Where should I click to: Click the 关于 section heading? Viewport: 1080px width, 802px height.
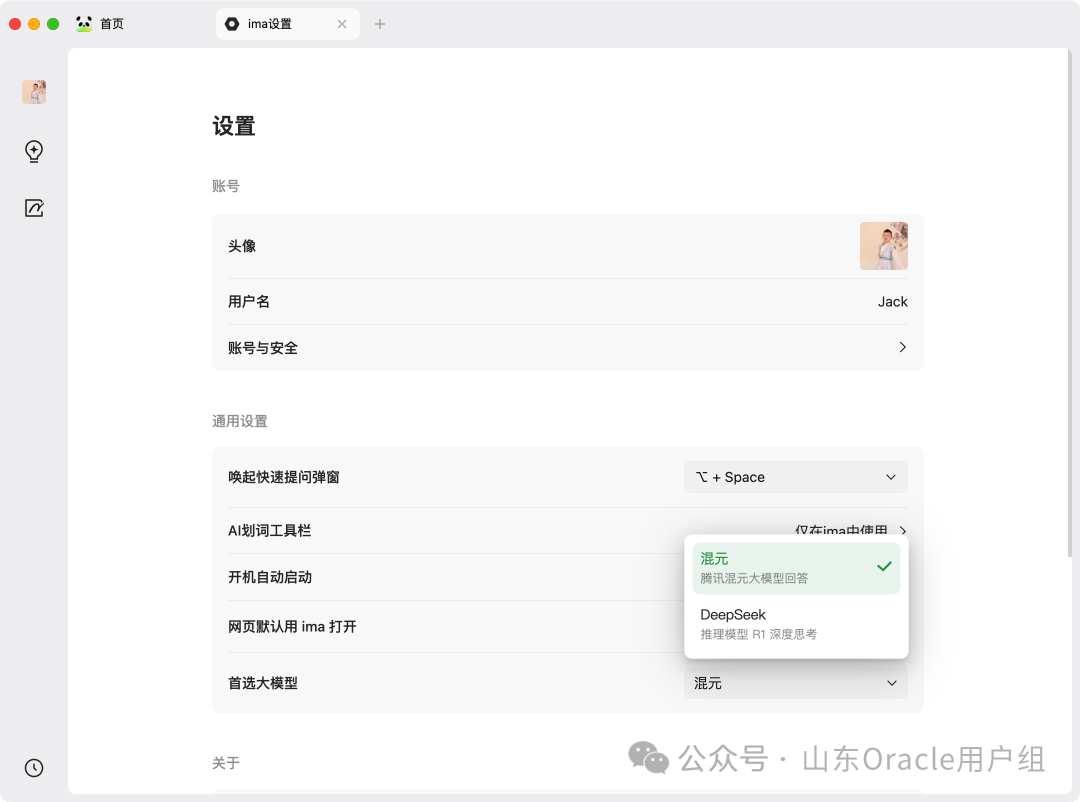coord(226,763)
